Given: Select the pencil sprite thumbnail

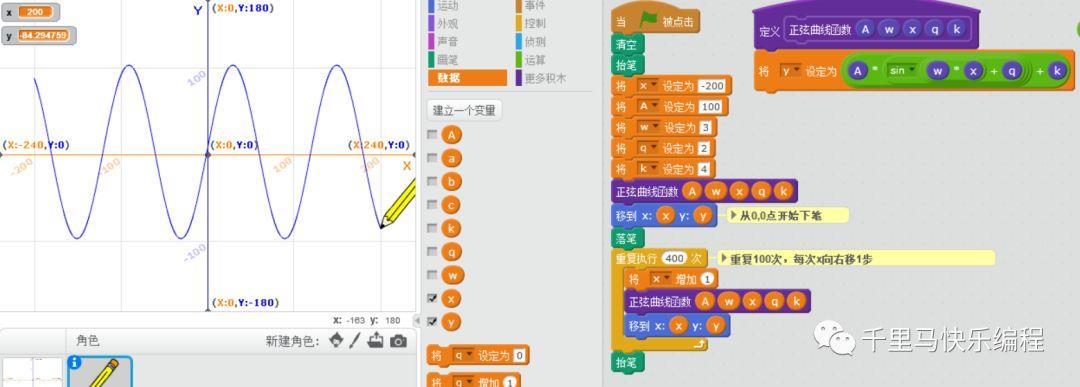Looking at the screenshot, I should pos(99,372).
